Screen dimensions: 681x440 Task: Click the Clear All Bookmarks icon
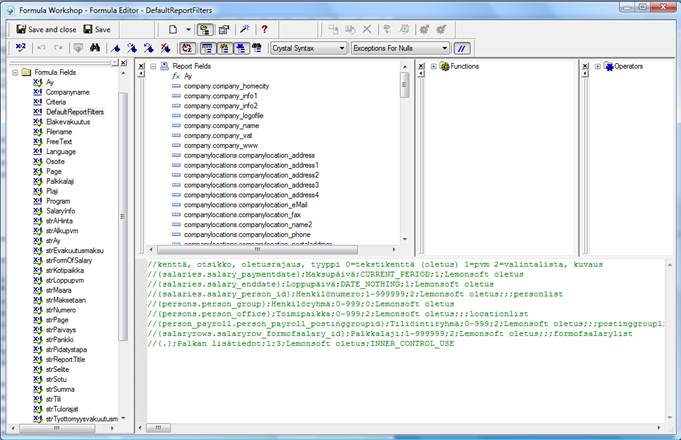tap(165, 48)
